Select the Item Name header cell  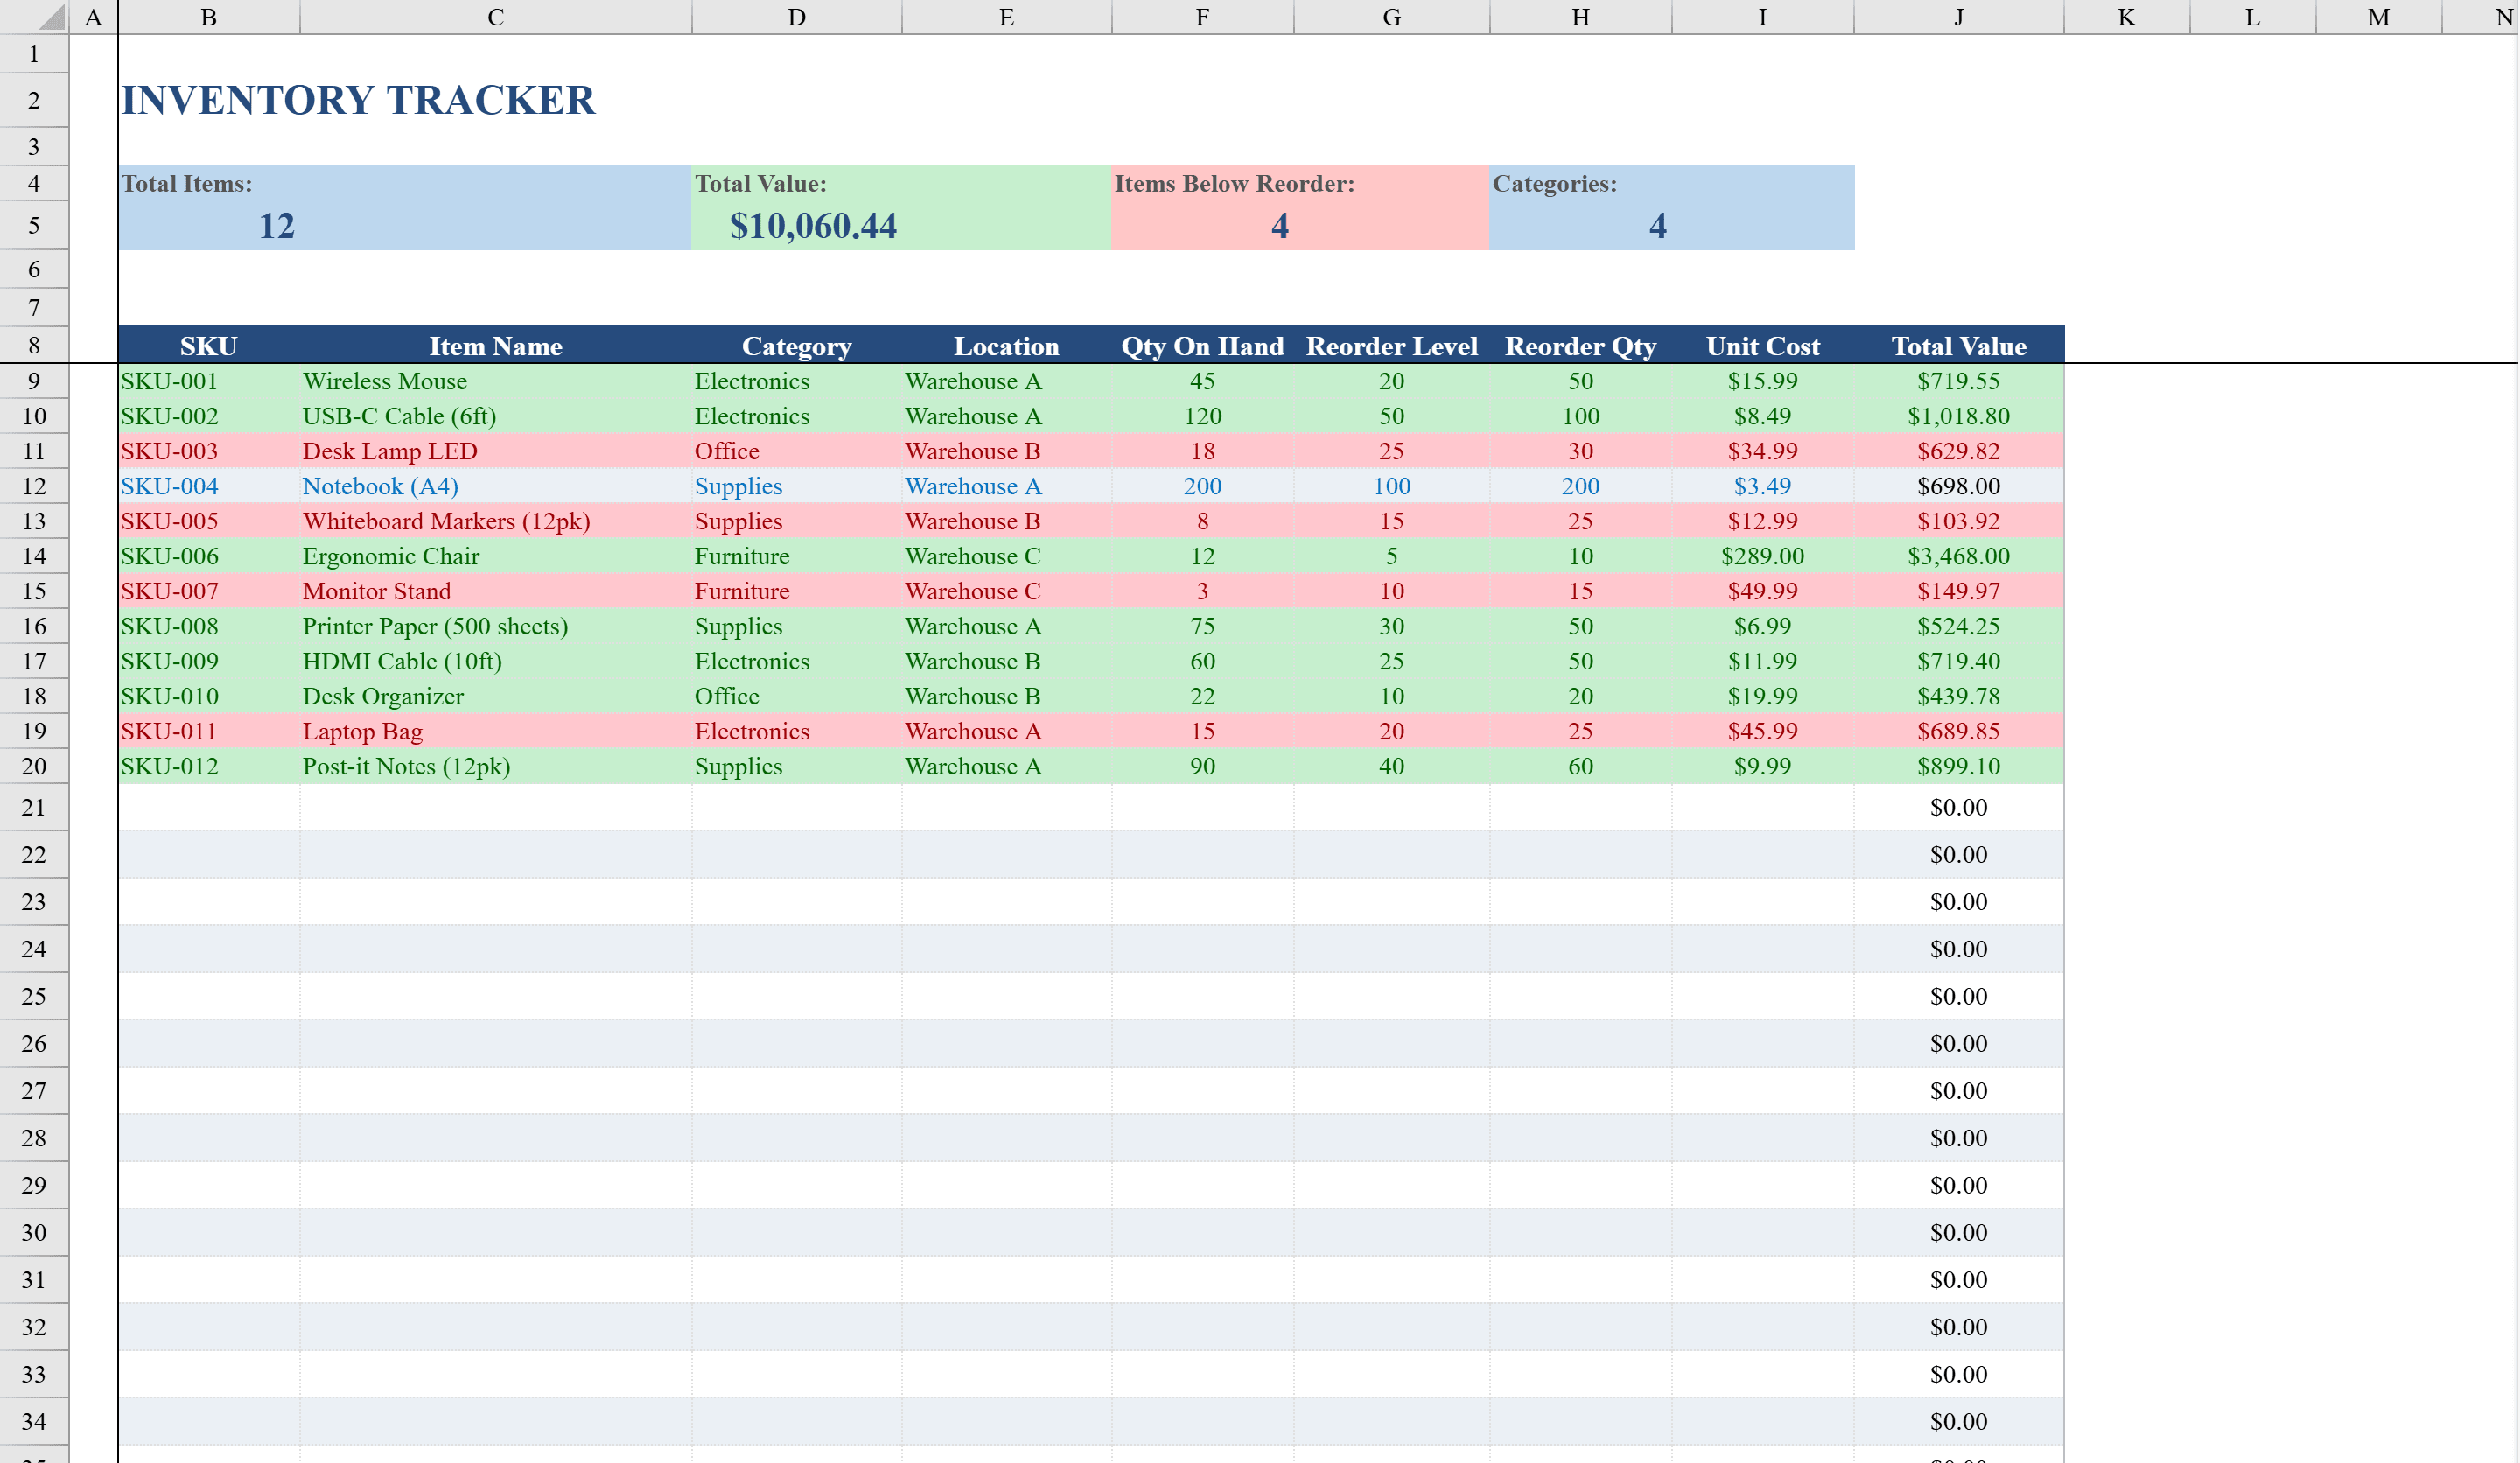click(x=495, y=346)
